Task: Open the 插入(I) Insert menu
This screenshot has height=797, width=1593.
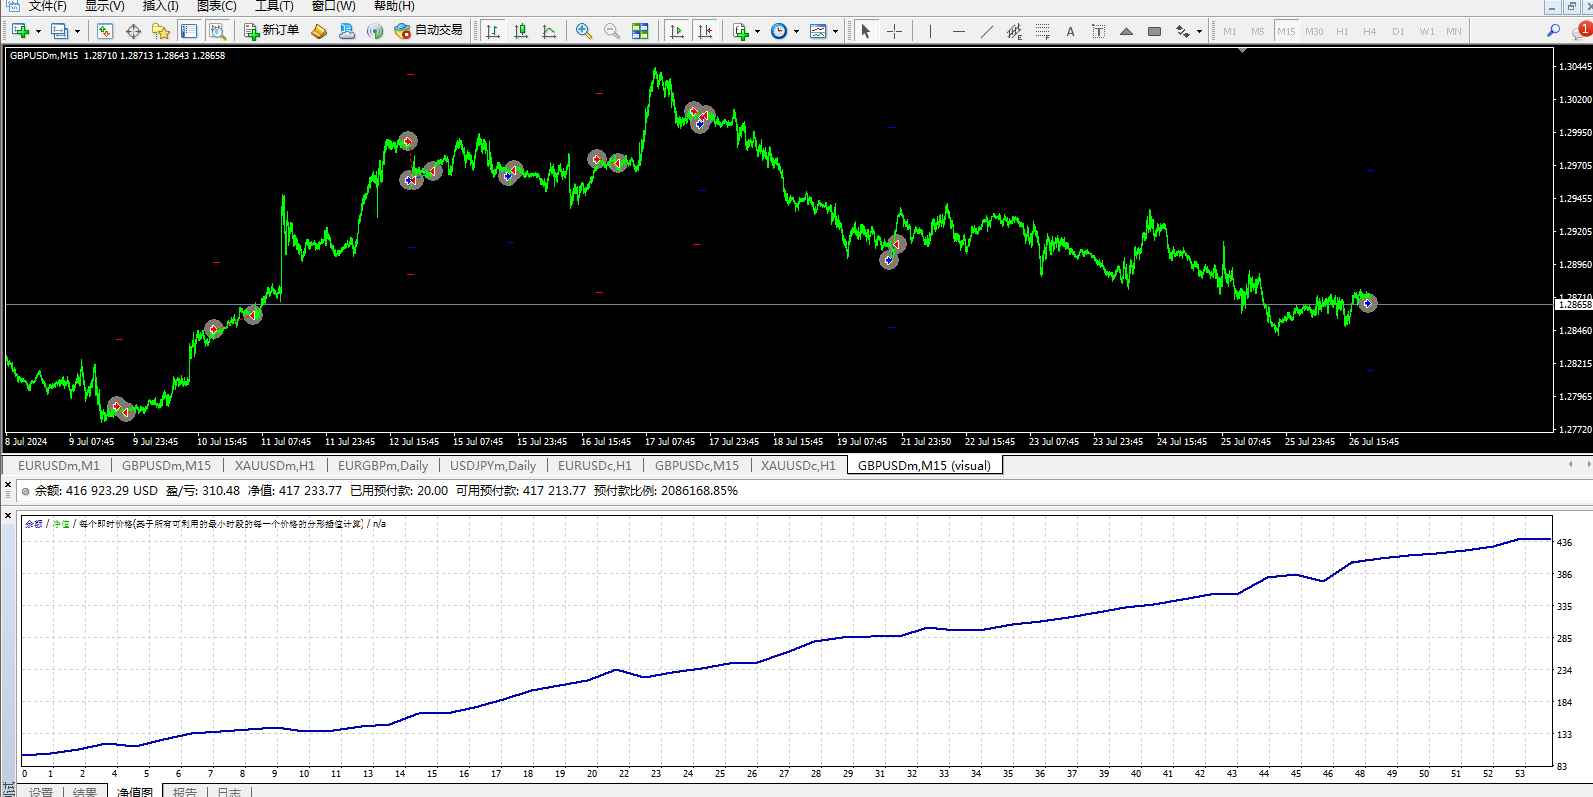Action: (160, 6)
